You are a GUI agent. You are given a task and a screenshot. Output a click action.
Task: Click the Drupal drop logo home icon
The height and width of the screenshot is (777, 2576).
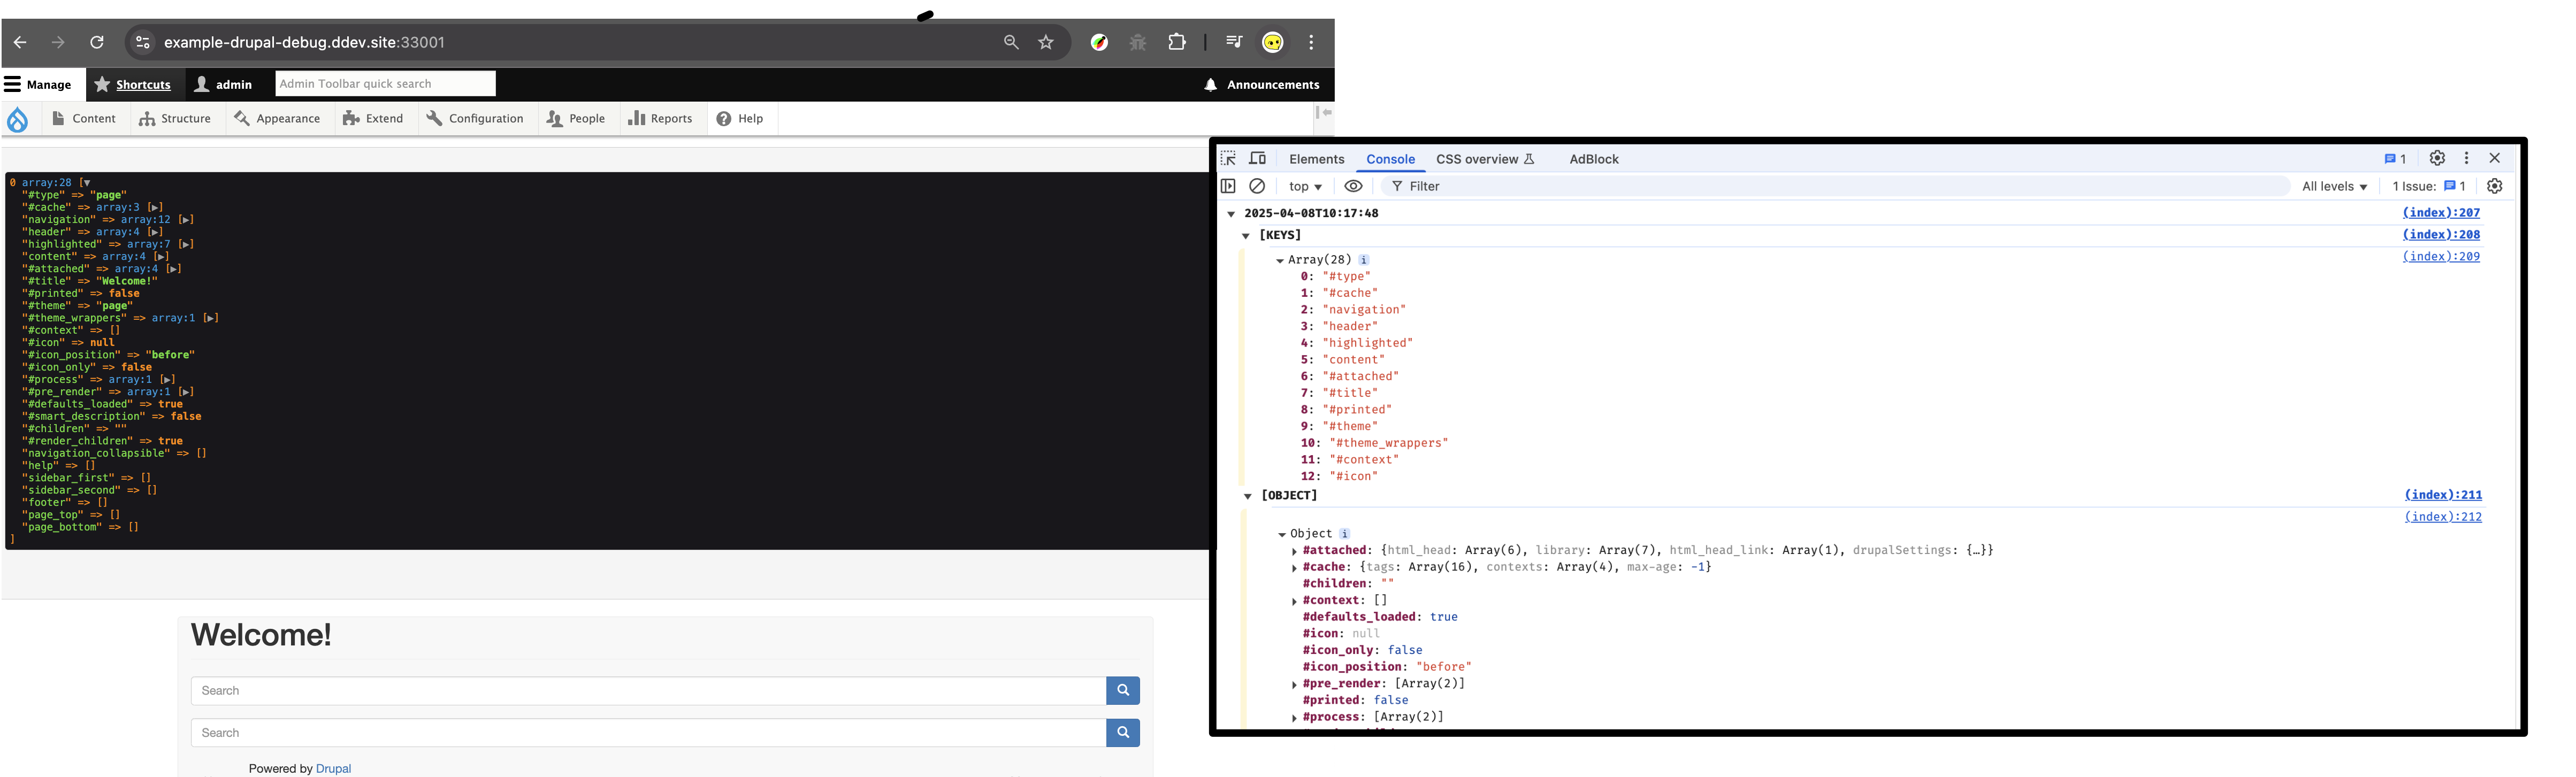pyautogui.click(x=18, y=119)
